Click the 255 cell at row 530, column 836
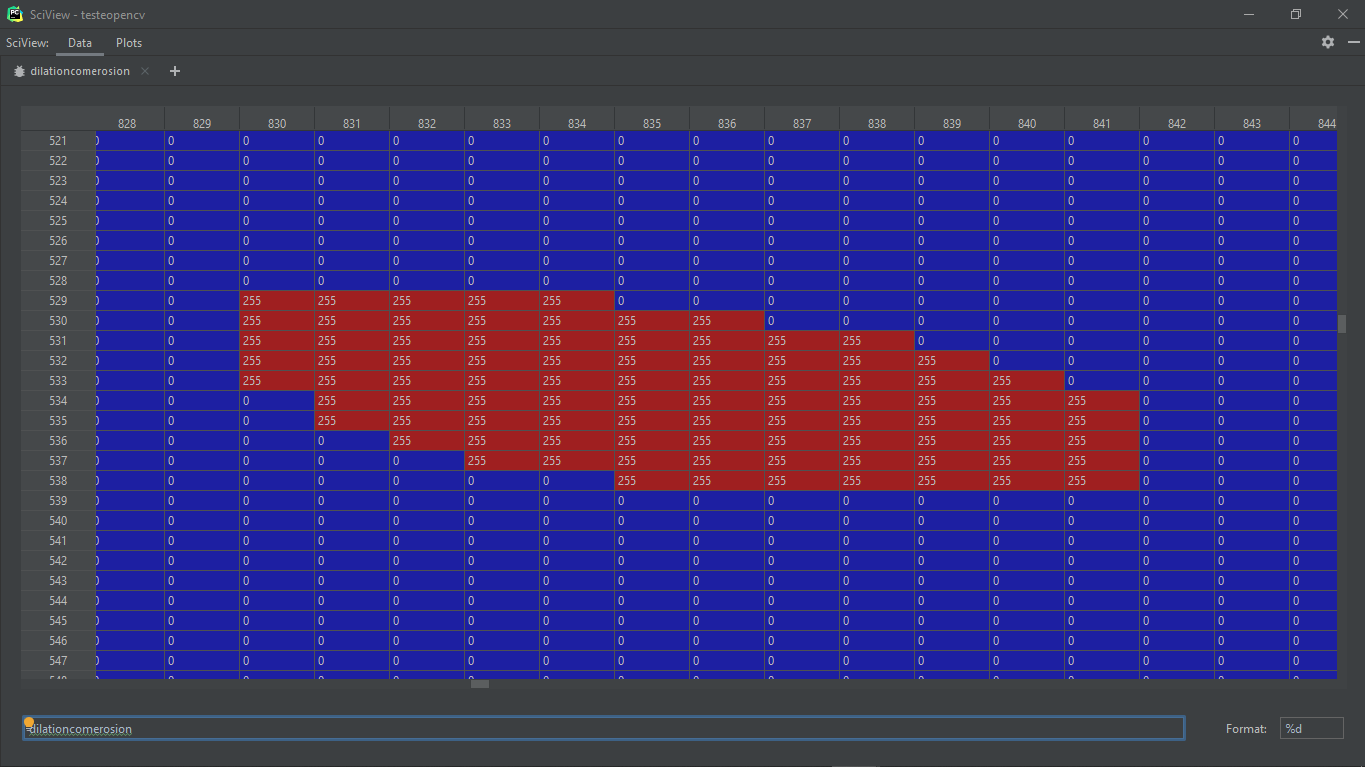The width and height of the screenshot is (1365, 767). [727, 321]
